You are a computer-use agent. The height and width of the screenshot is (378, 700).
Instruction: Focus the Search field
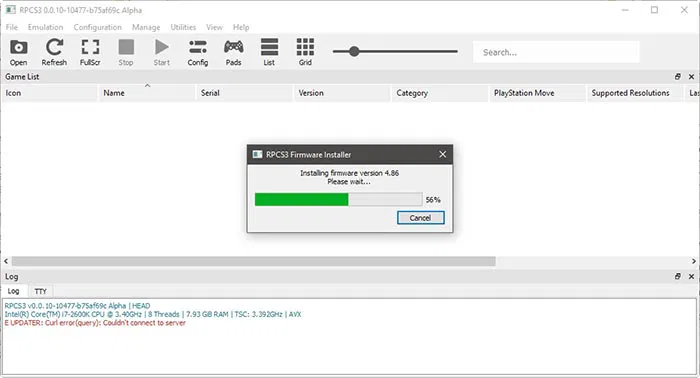pos(556,52)
